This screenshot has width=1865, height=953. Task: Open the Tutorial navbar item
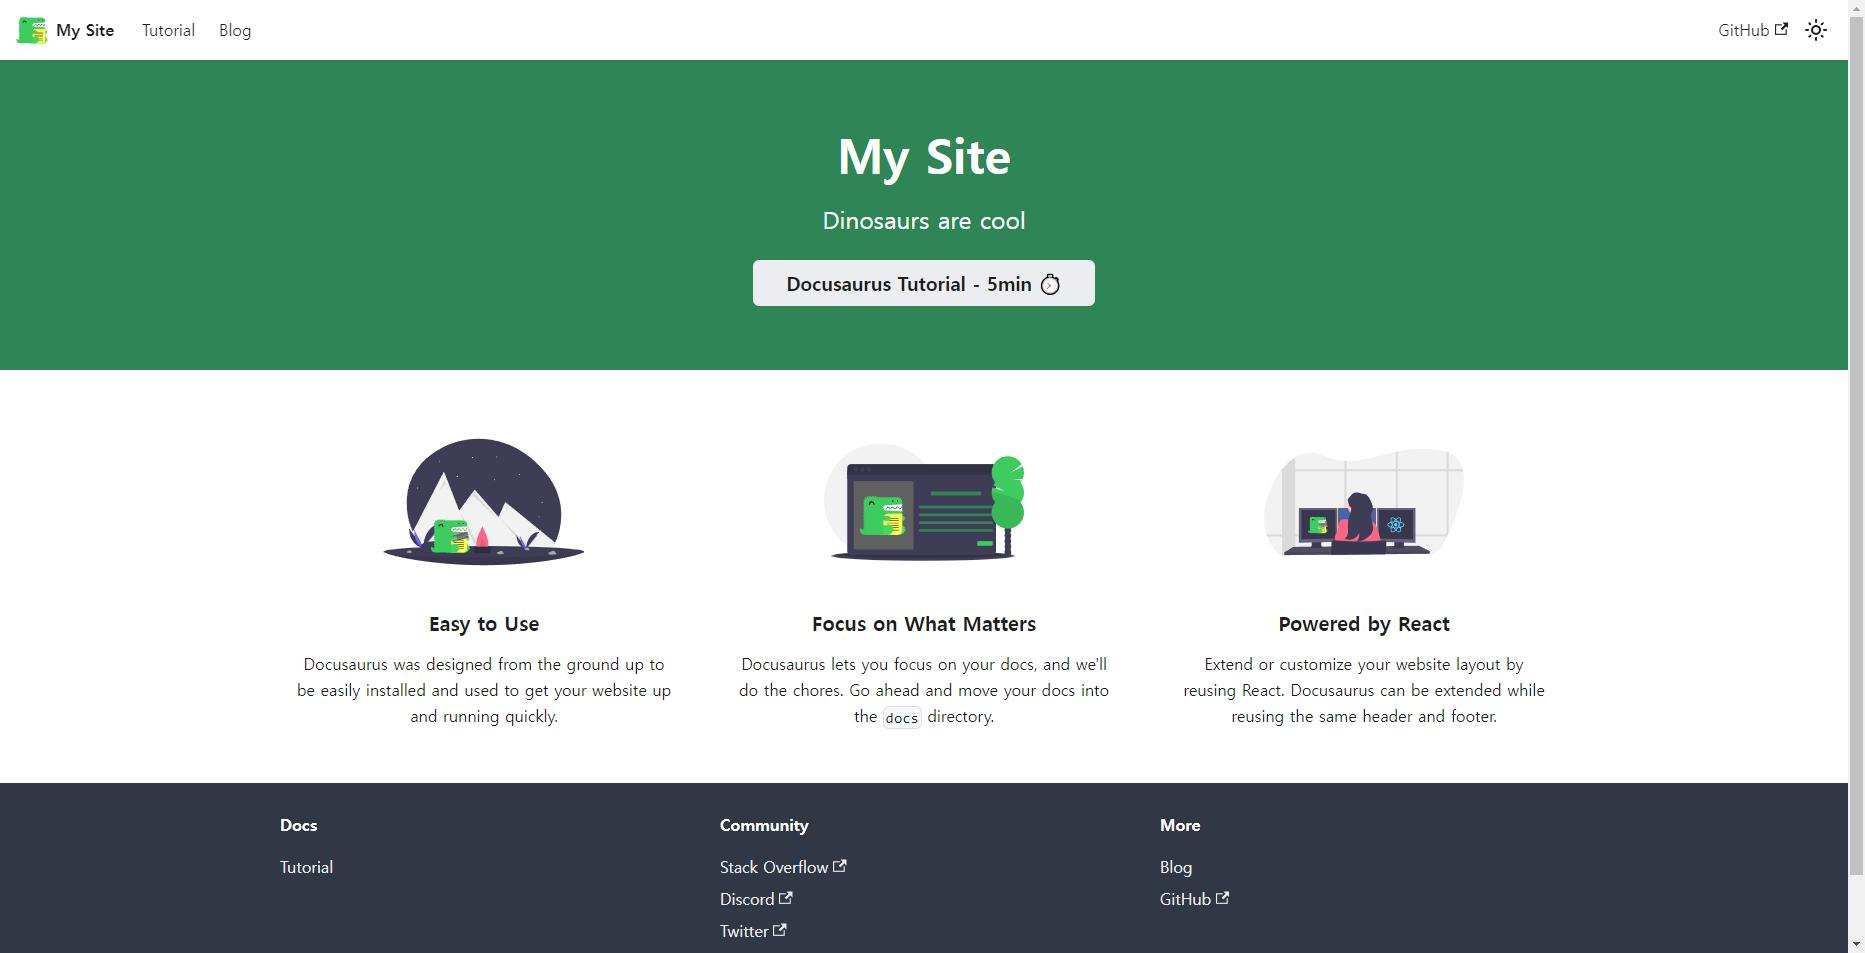[x=168, y=30]
